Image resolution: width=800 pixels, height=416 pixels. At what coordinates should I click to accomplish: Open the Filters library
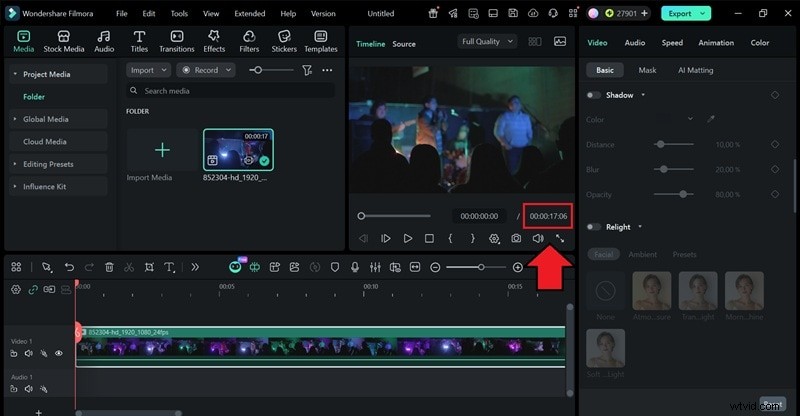coord(249,41)
